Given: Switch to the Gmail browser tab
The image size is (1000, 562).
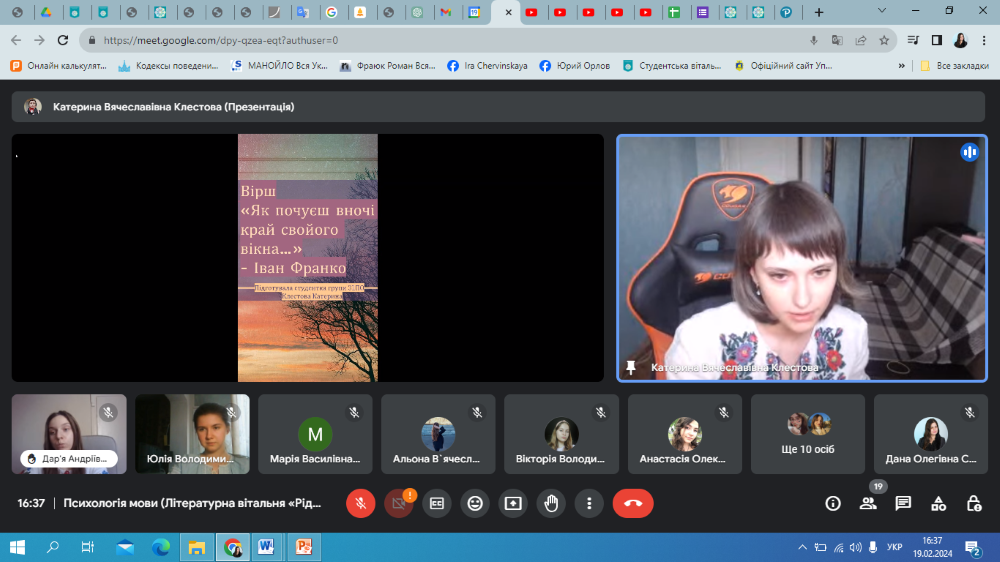Looking at the screenshot, I should (x=446, y=13).
